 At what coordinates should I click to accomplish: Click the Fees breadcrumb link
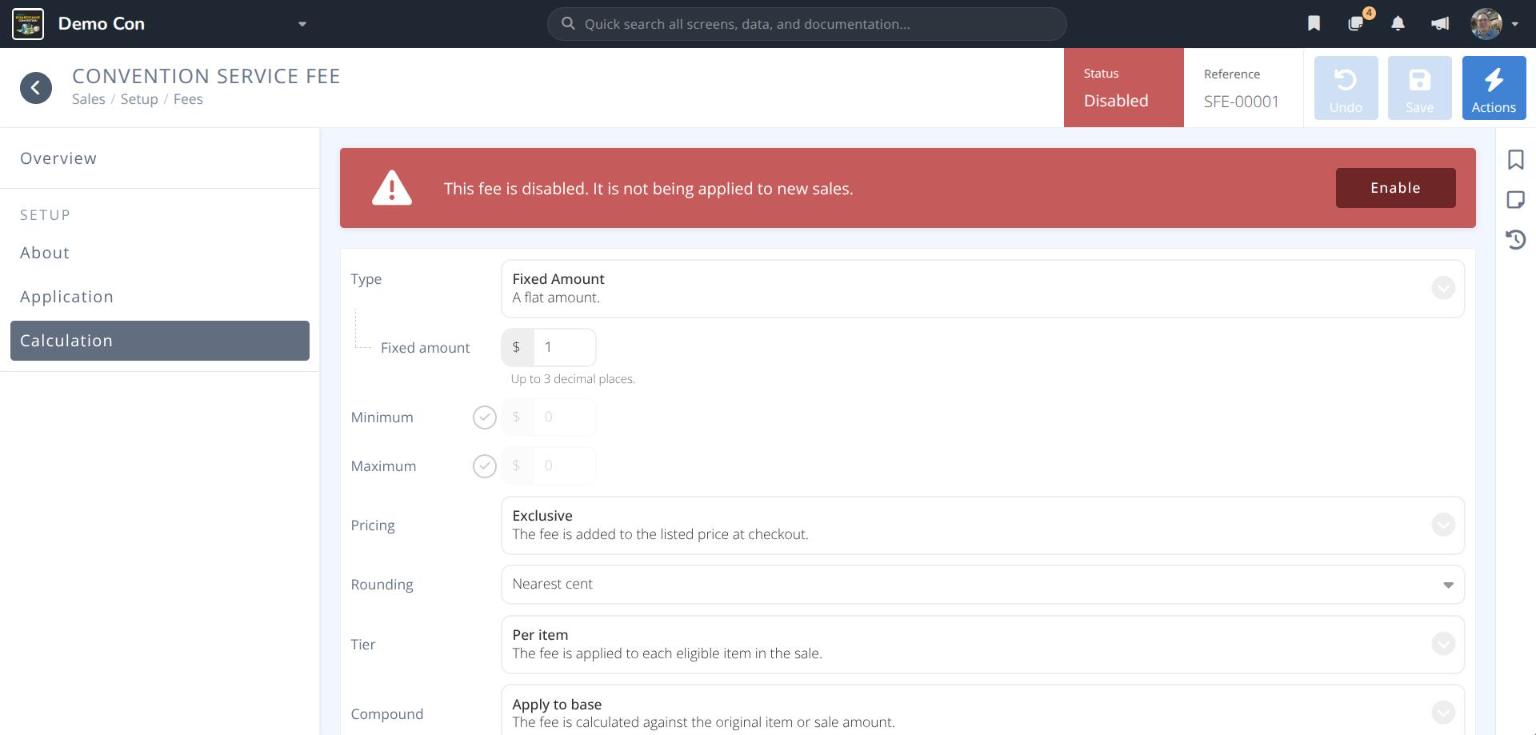click(x=188, y=99)
